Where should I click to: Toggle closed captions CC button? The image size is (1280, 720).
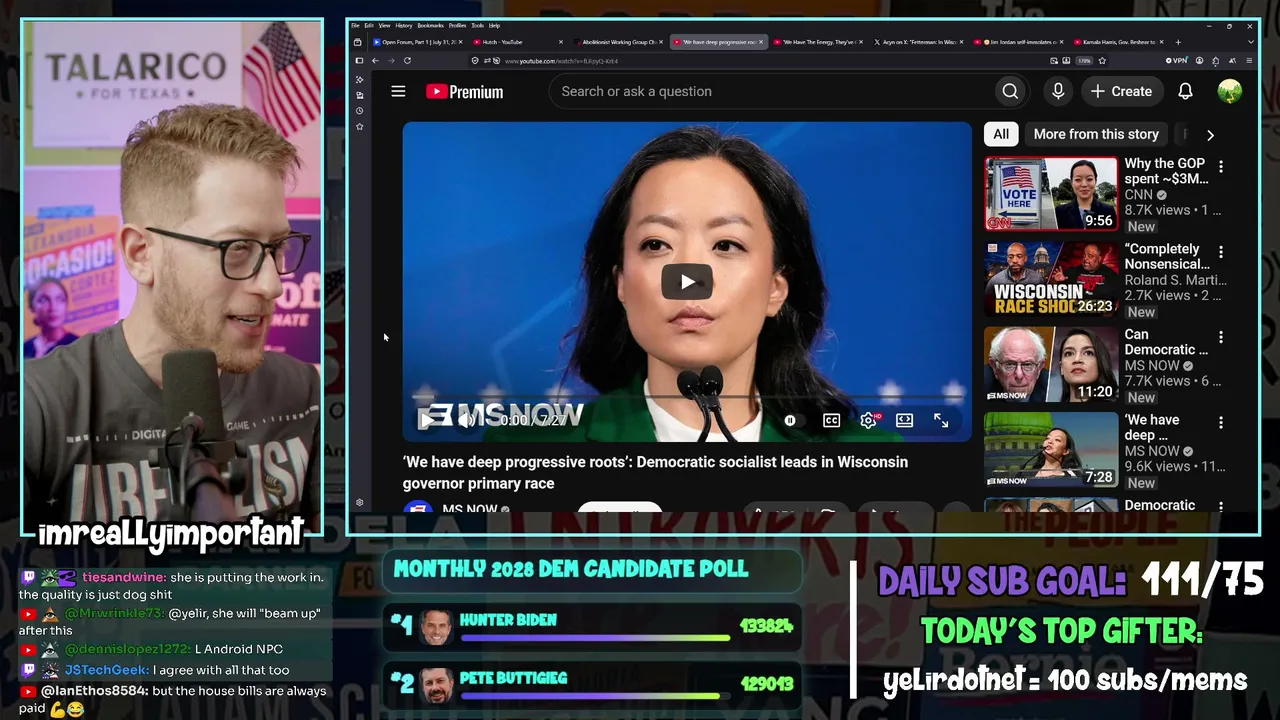831,421
